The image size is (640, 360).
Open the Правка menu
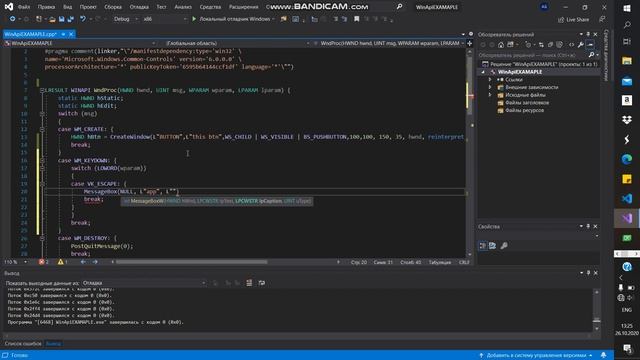coord(46,7)
